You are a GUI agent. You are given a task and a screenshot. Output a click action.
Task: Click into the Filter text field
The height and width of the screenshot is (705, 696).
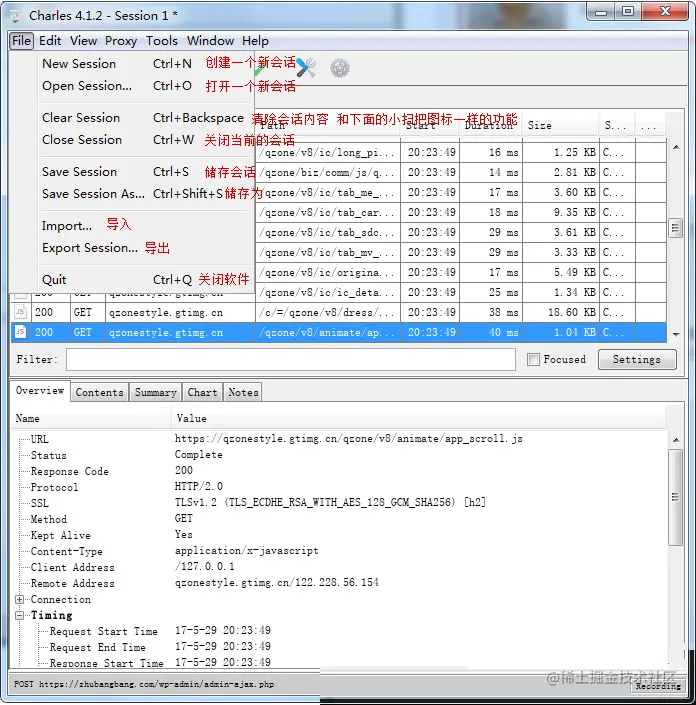290,360
